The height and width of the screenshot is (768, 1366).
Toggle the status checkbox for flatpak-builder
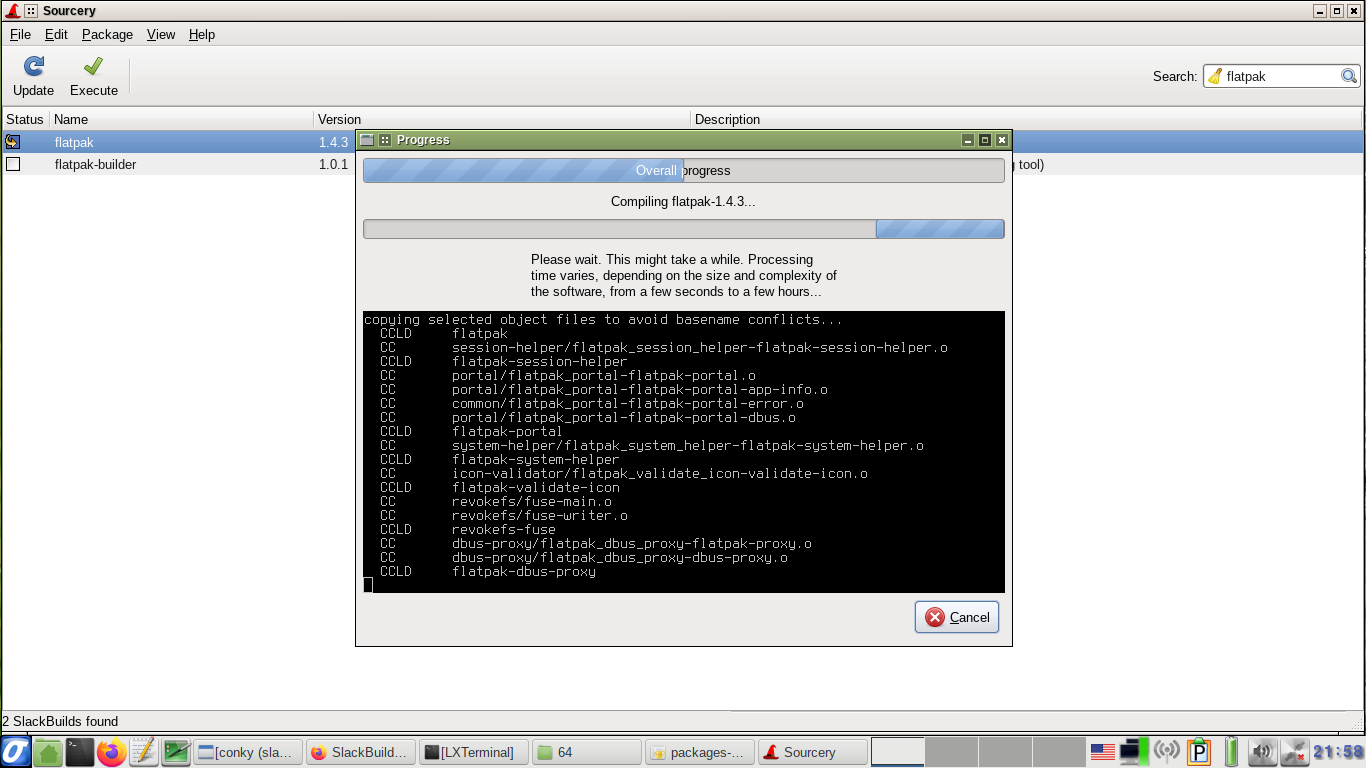(x=13, y=164)
